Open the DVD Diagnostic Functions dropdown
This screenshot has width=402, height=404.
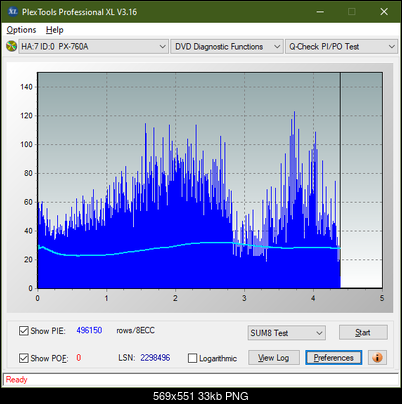[227, 47]
